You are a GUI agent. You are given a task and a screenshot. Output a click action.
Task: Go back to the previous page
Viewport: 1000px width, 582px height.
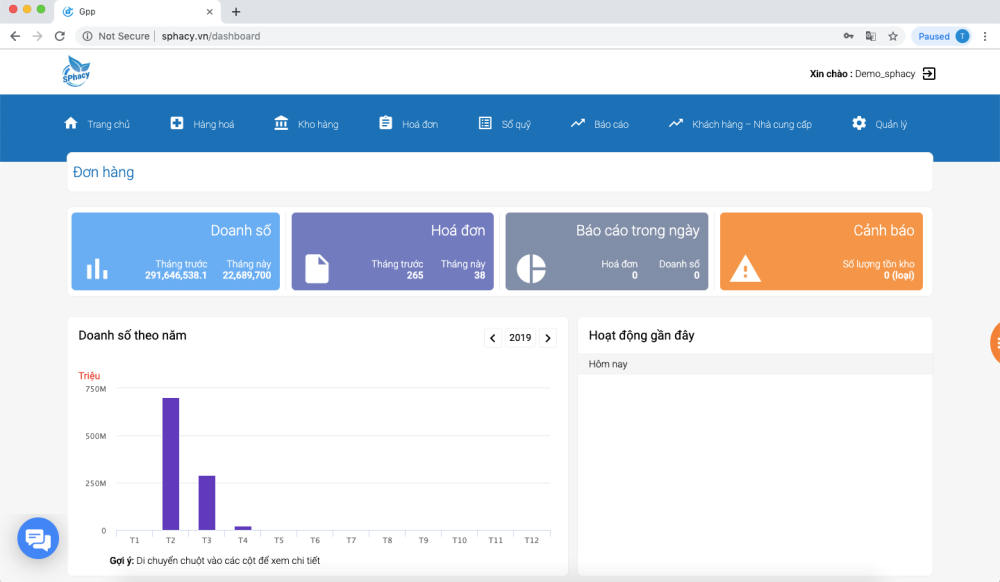(x=15, y=36)
